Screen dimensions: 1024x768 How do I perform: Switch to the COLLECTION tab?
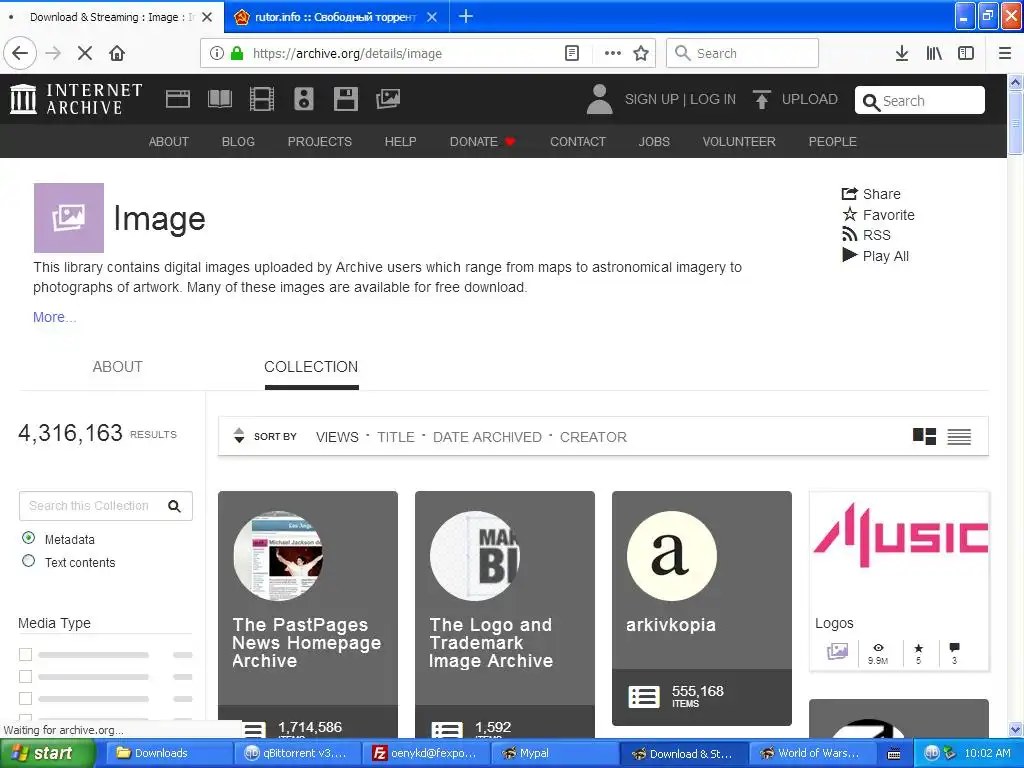point(311,367)
